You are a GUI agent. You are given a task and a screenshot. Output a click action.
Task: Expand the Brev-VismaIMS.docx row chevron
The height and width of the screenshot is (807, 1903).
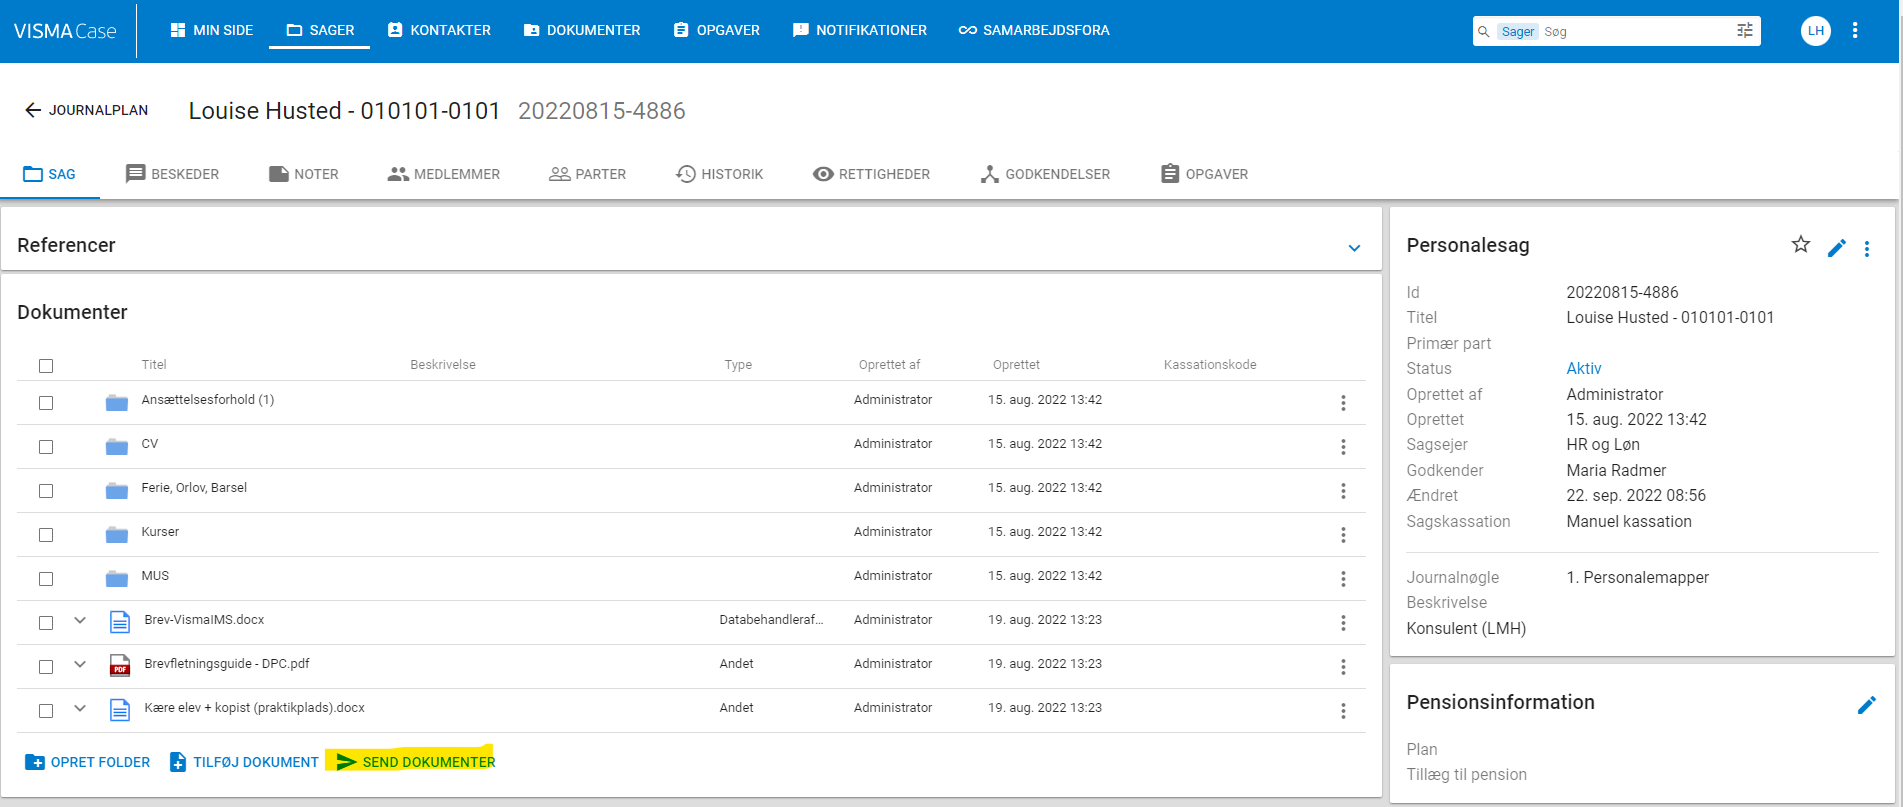pos(80,621)
